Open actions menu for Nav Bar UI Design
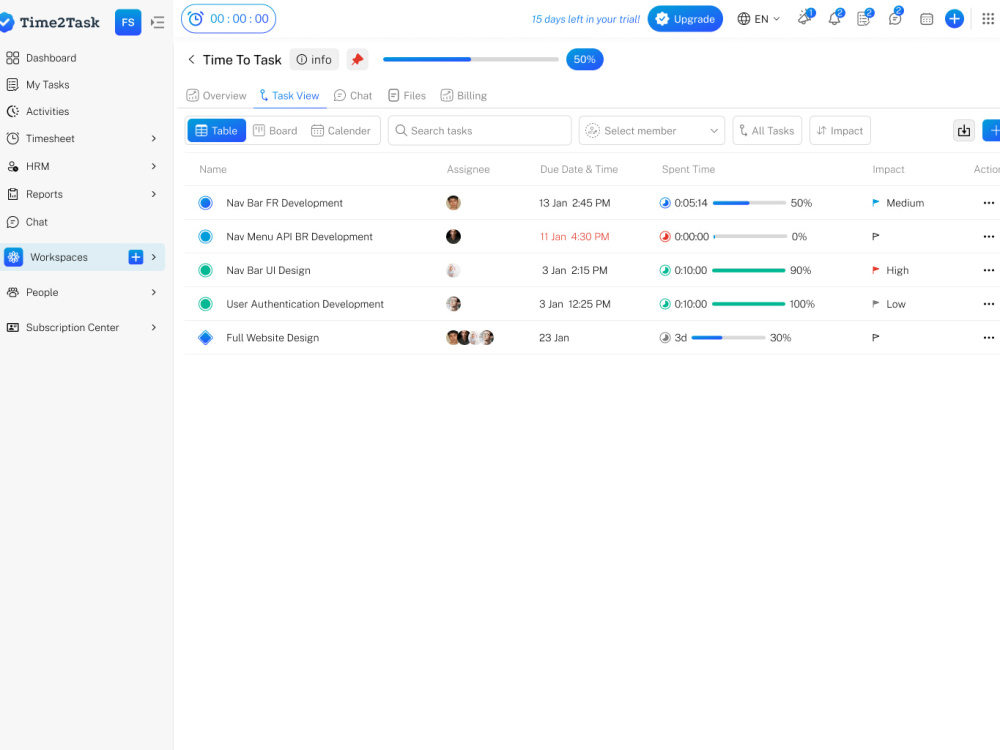Screen dimensions: 1000x750 [989, 270]
